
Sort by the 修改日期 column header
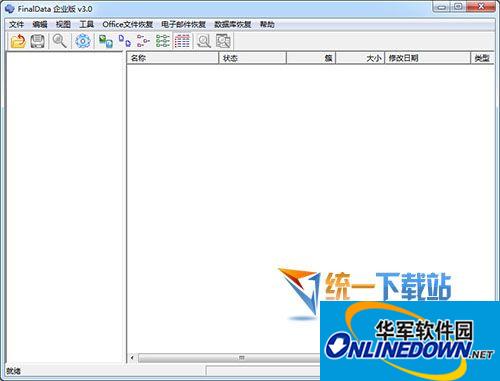(428, 58)
